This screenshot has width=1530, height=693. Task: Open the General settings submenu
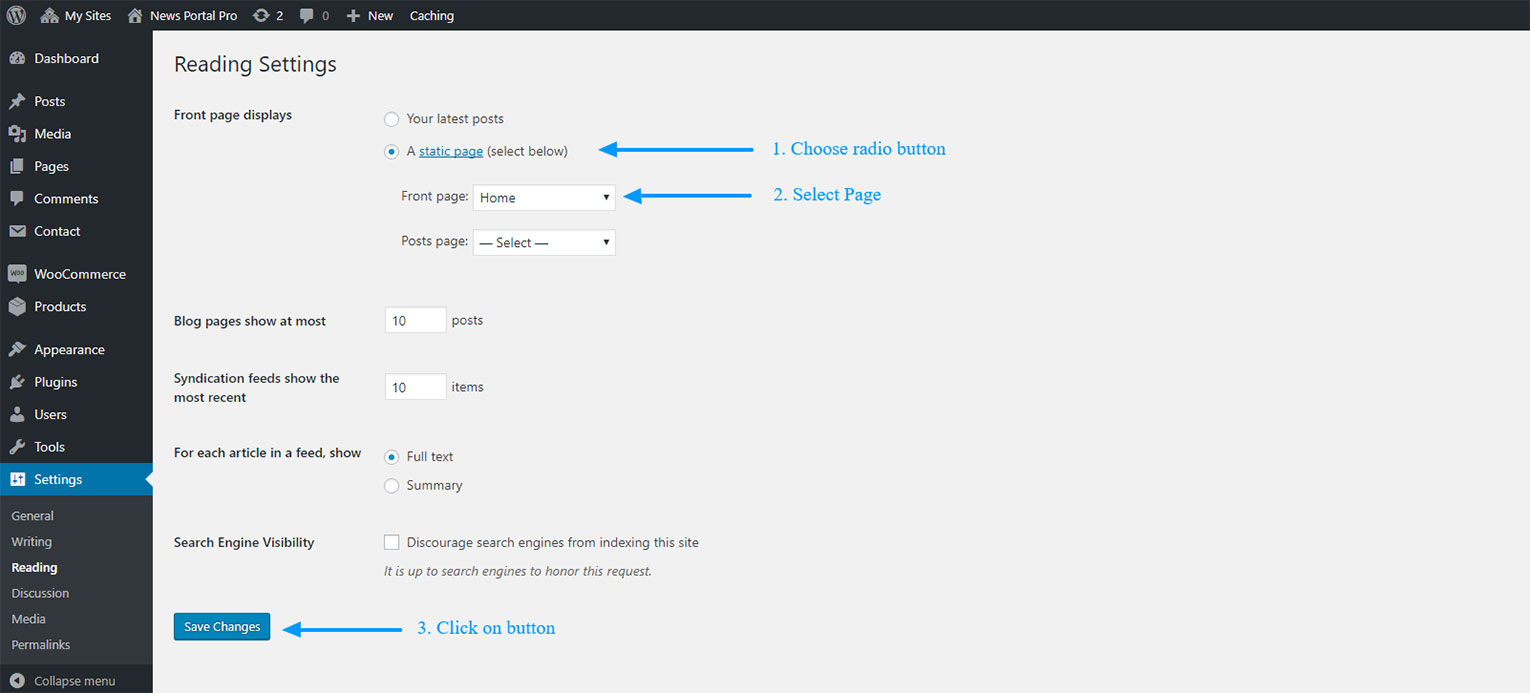[33, 516]
